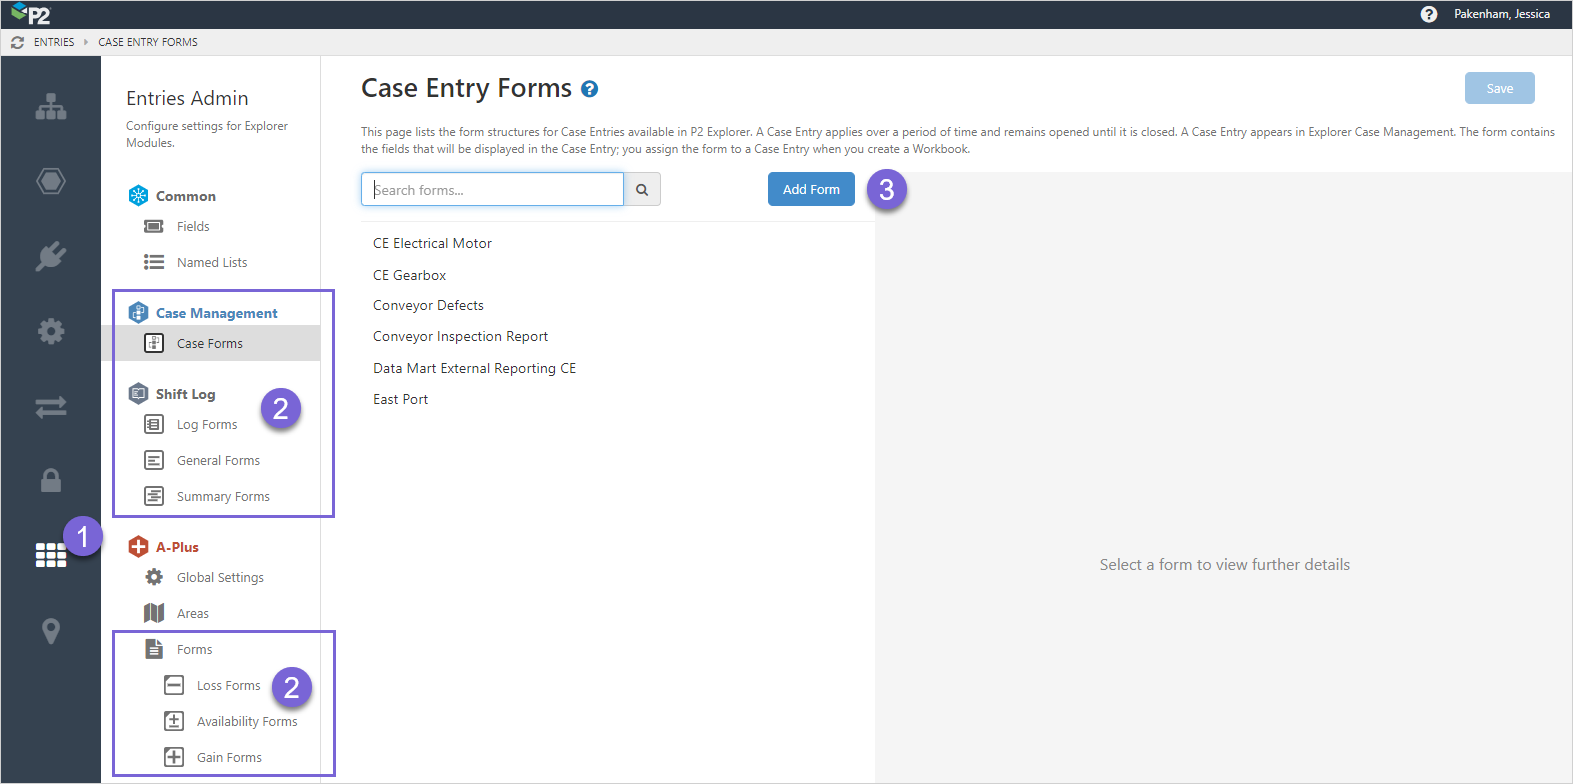1573x784 pixels.
Task: Focus the Search forms input field
Action: click(x=492, y=190)
